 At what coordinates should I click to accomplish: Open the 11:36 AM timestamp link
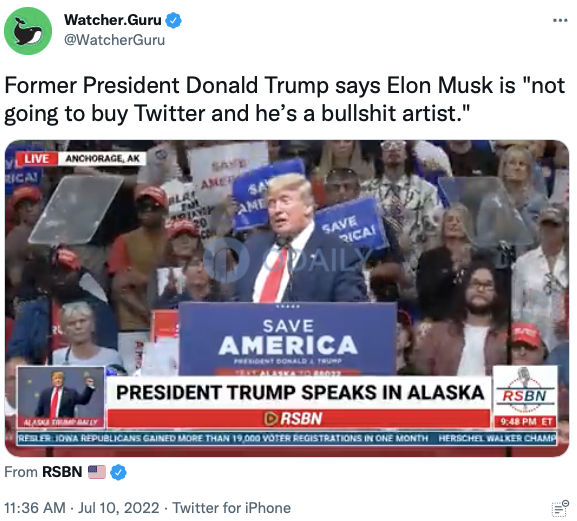pyautogui.click(x=35, y=508)
